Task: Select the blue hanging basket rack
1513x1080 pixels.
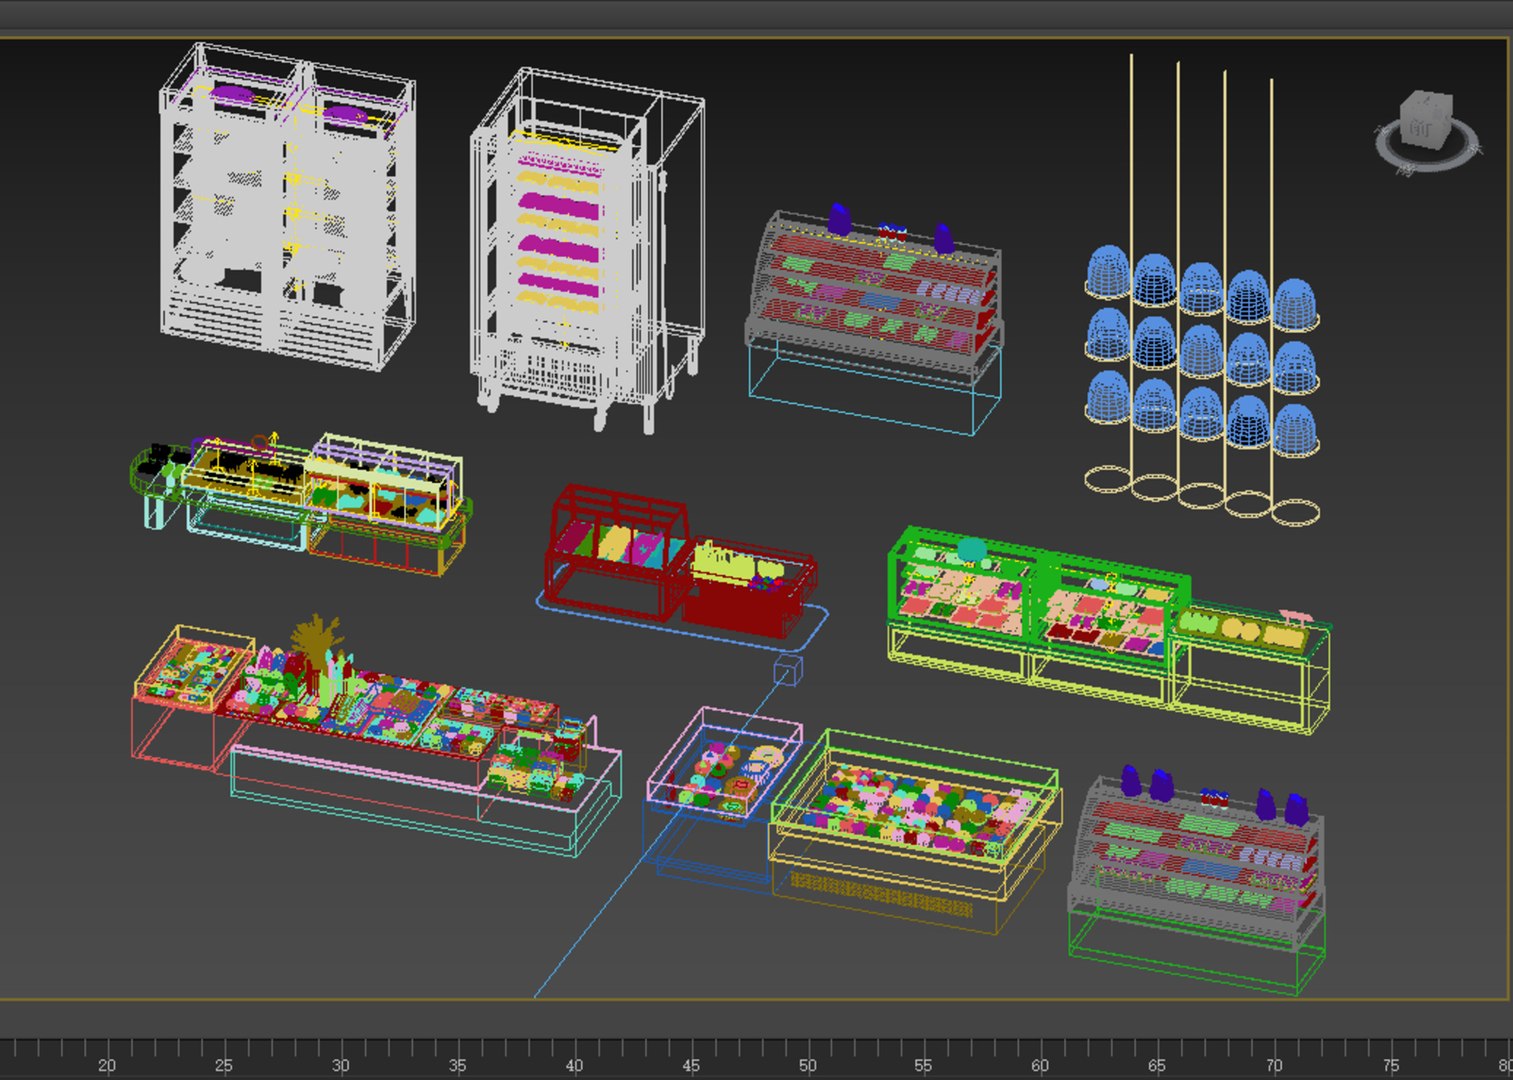Action: pyautogui.click(x=1201, y=288)
